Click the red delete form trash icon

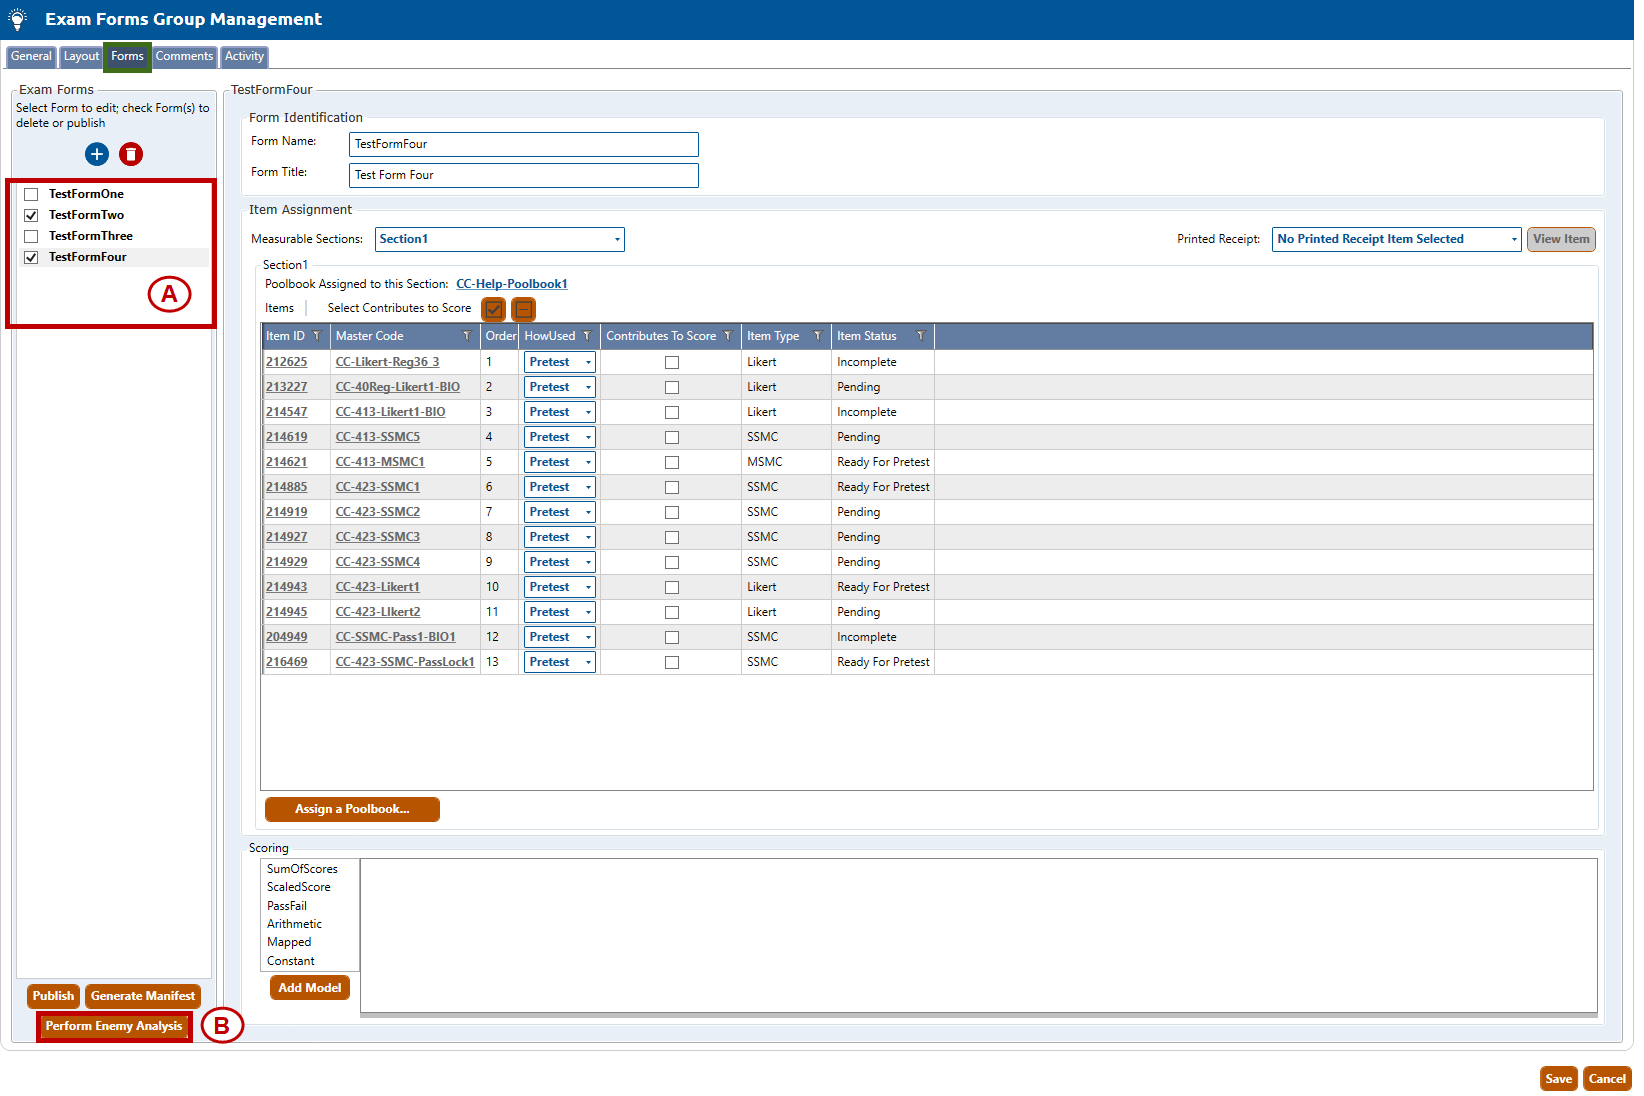point(131,154)
